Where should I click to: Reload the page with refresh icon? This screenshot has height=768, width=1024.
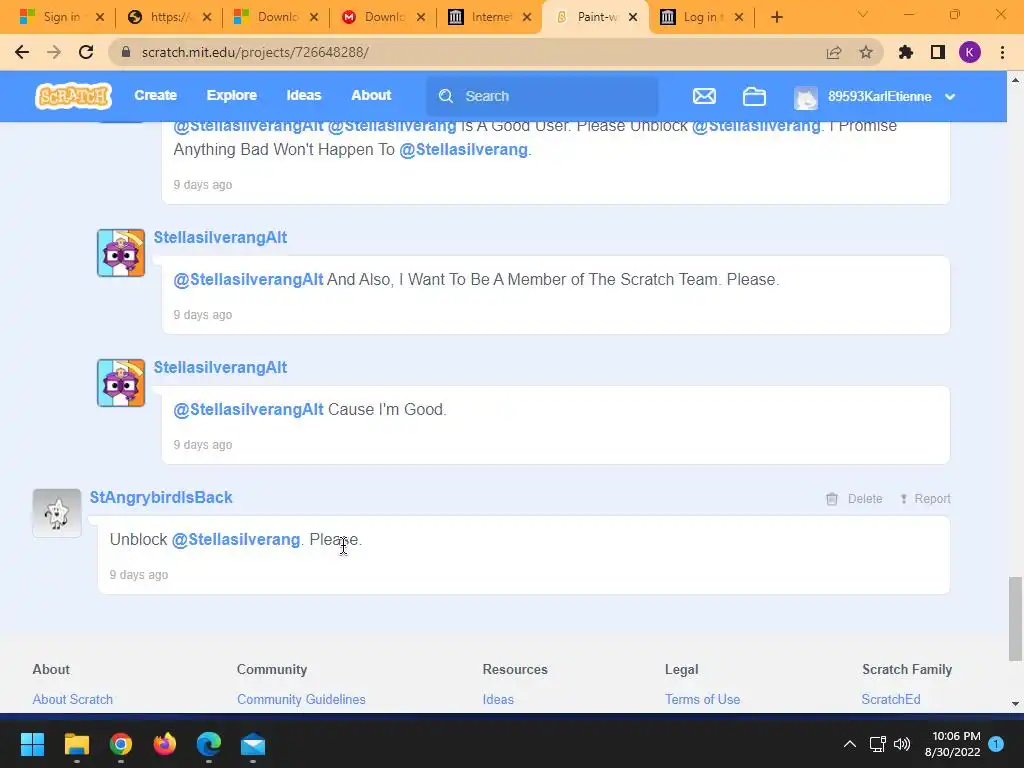coord(86,52)
